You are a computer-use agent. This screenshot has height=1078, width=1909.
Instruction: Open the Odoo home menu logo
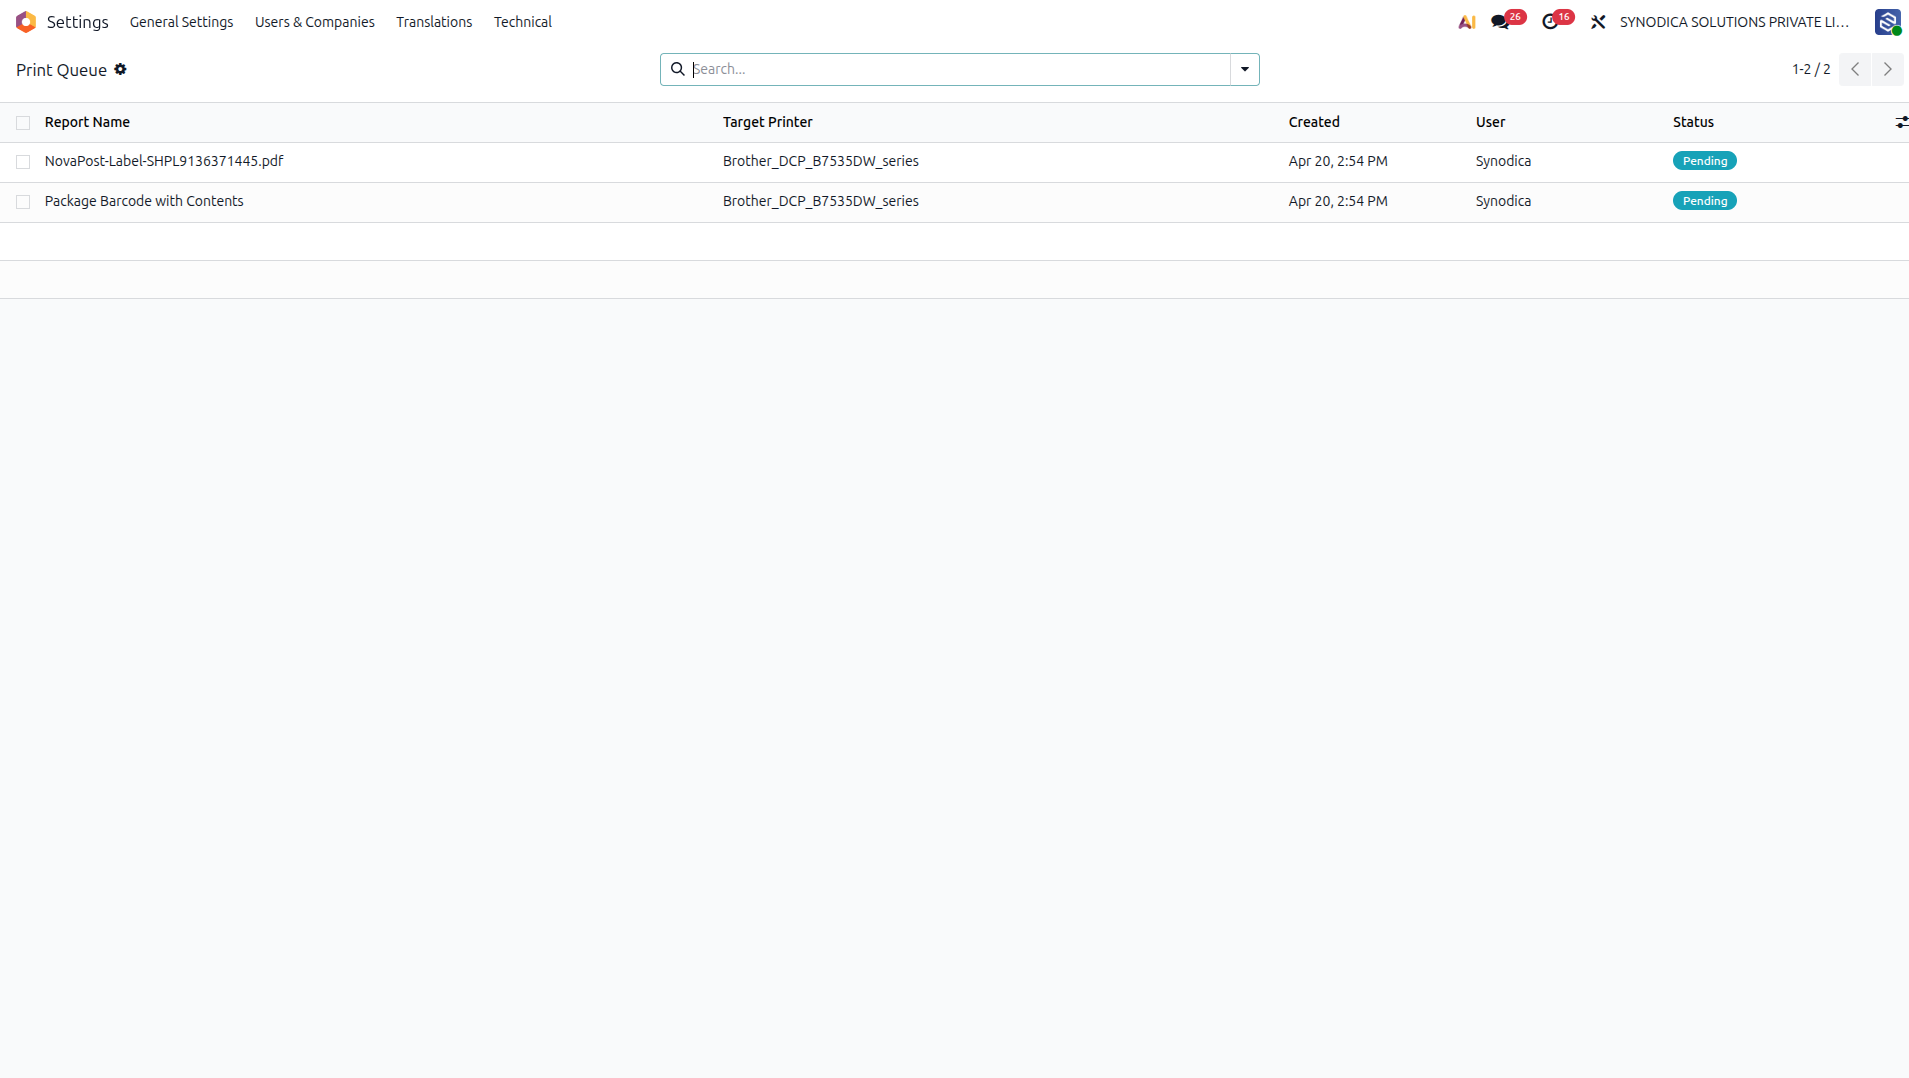click(x=26, y=22)
